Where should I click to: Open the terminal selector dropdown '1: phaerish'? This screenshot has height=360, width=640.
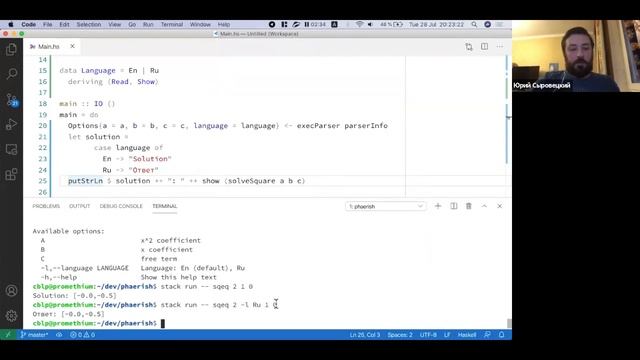click(386, 206)
